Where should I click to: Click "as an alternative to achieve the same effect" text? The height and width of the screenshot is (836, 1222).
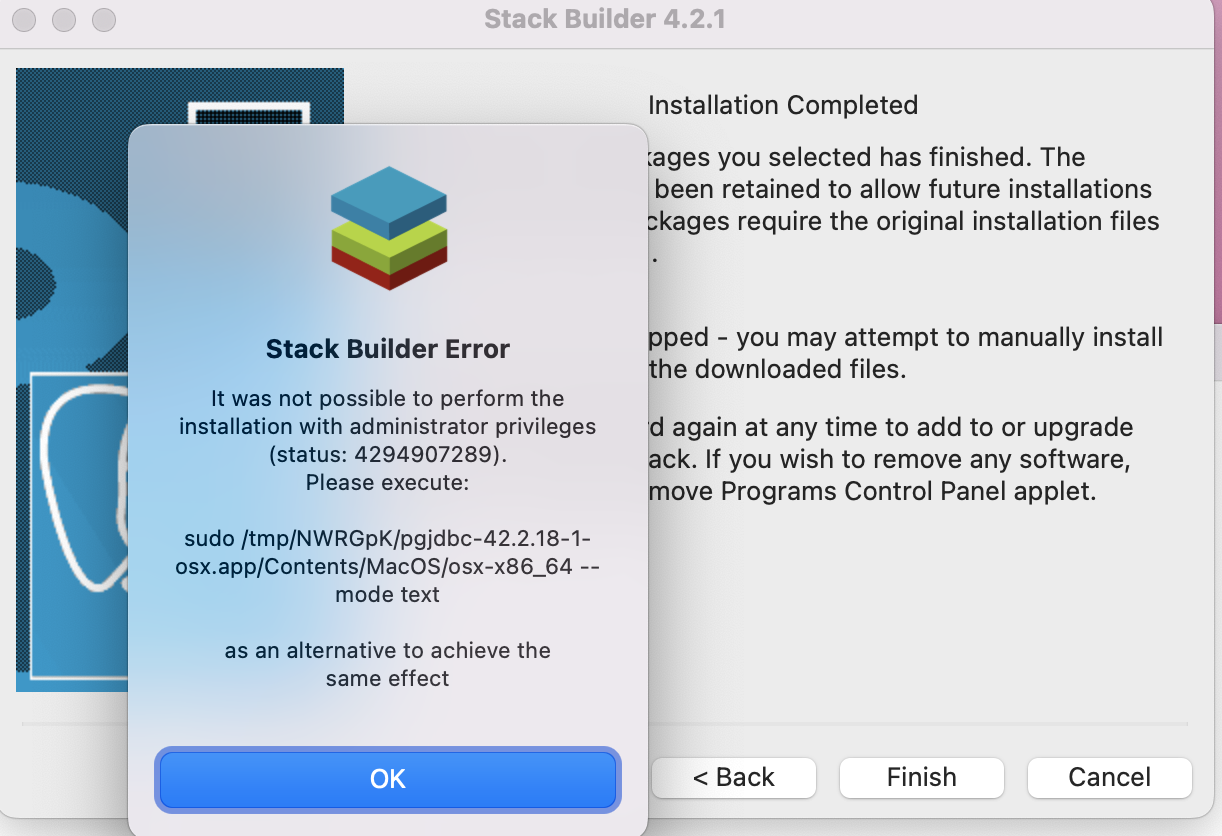point(388,664)
